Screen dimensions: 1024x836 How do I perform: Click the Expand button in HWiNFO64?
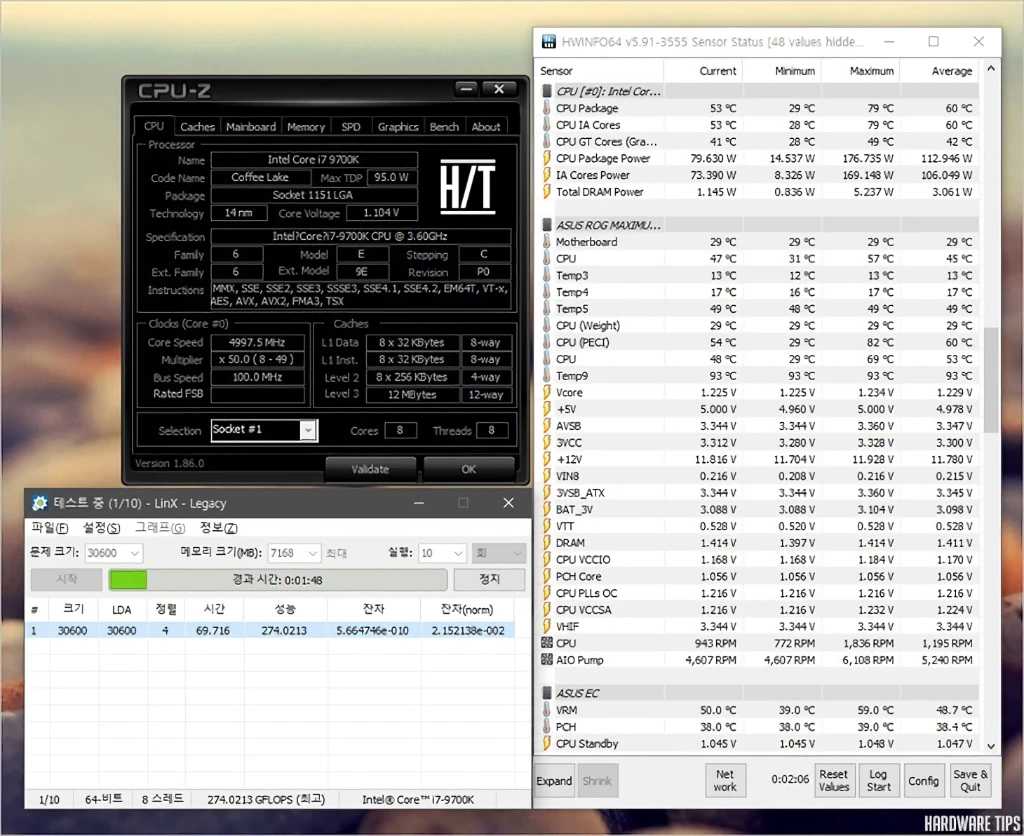[554, 780]
